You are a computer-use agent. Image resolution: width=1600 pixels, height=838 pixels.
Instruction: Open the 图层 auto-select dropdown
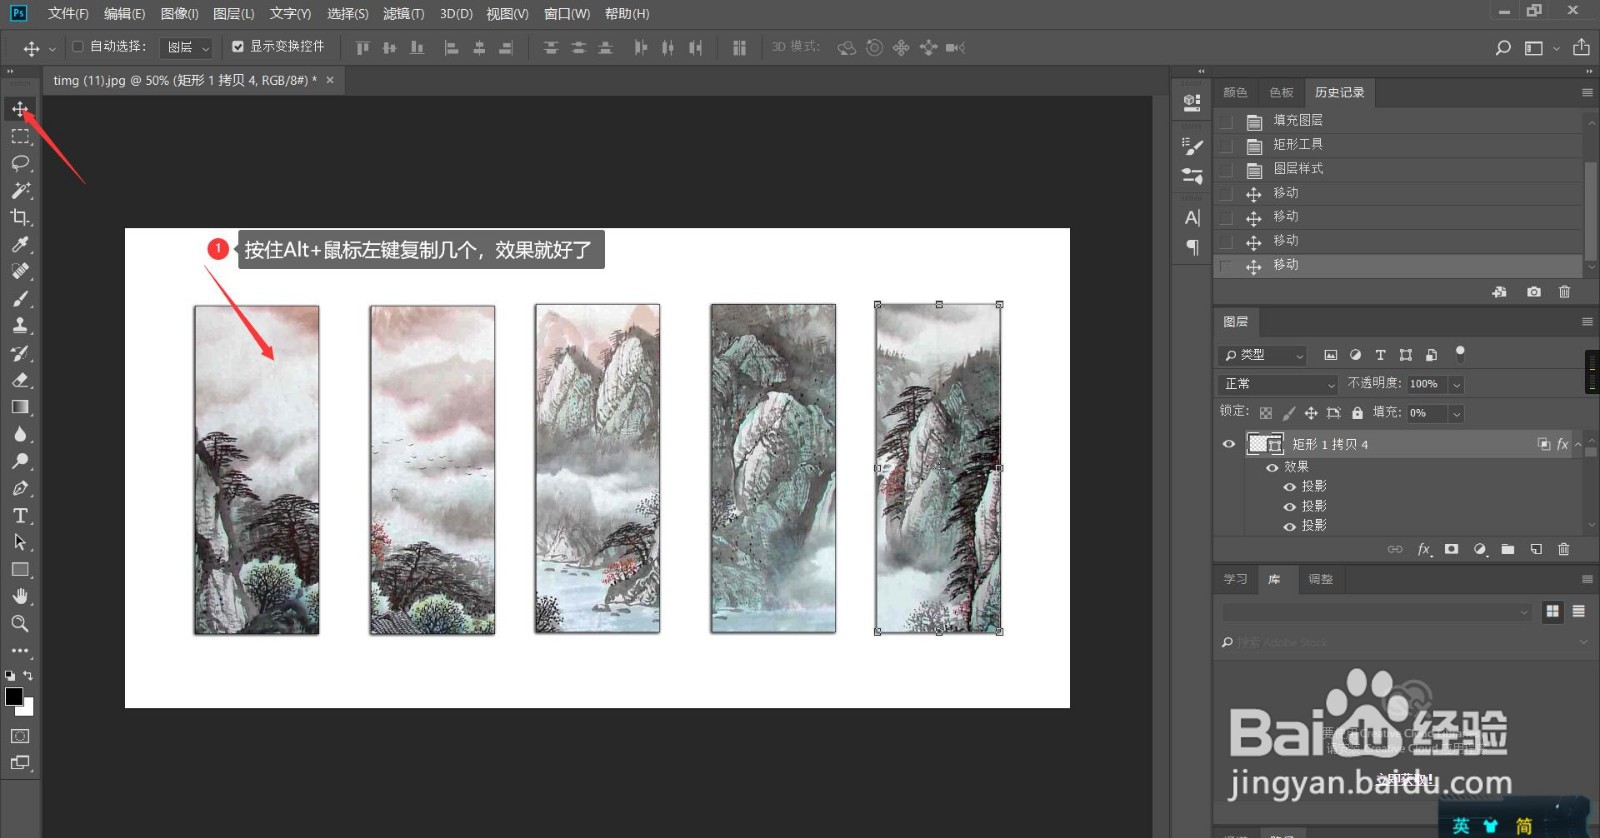187,47
